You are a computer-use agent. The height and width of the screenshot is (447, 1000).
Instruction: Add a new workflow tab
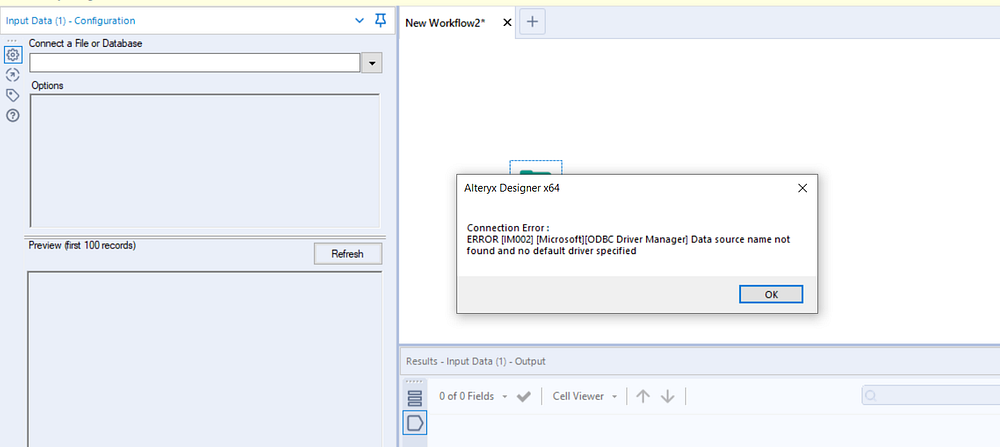point(533,22)
